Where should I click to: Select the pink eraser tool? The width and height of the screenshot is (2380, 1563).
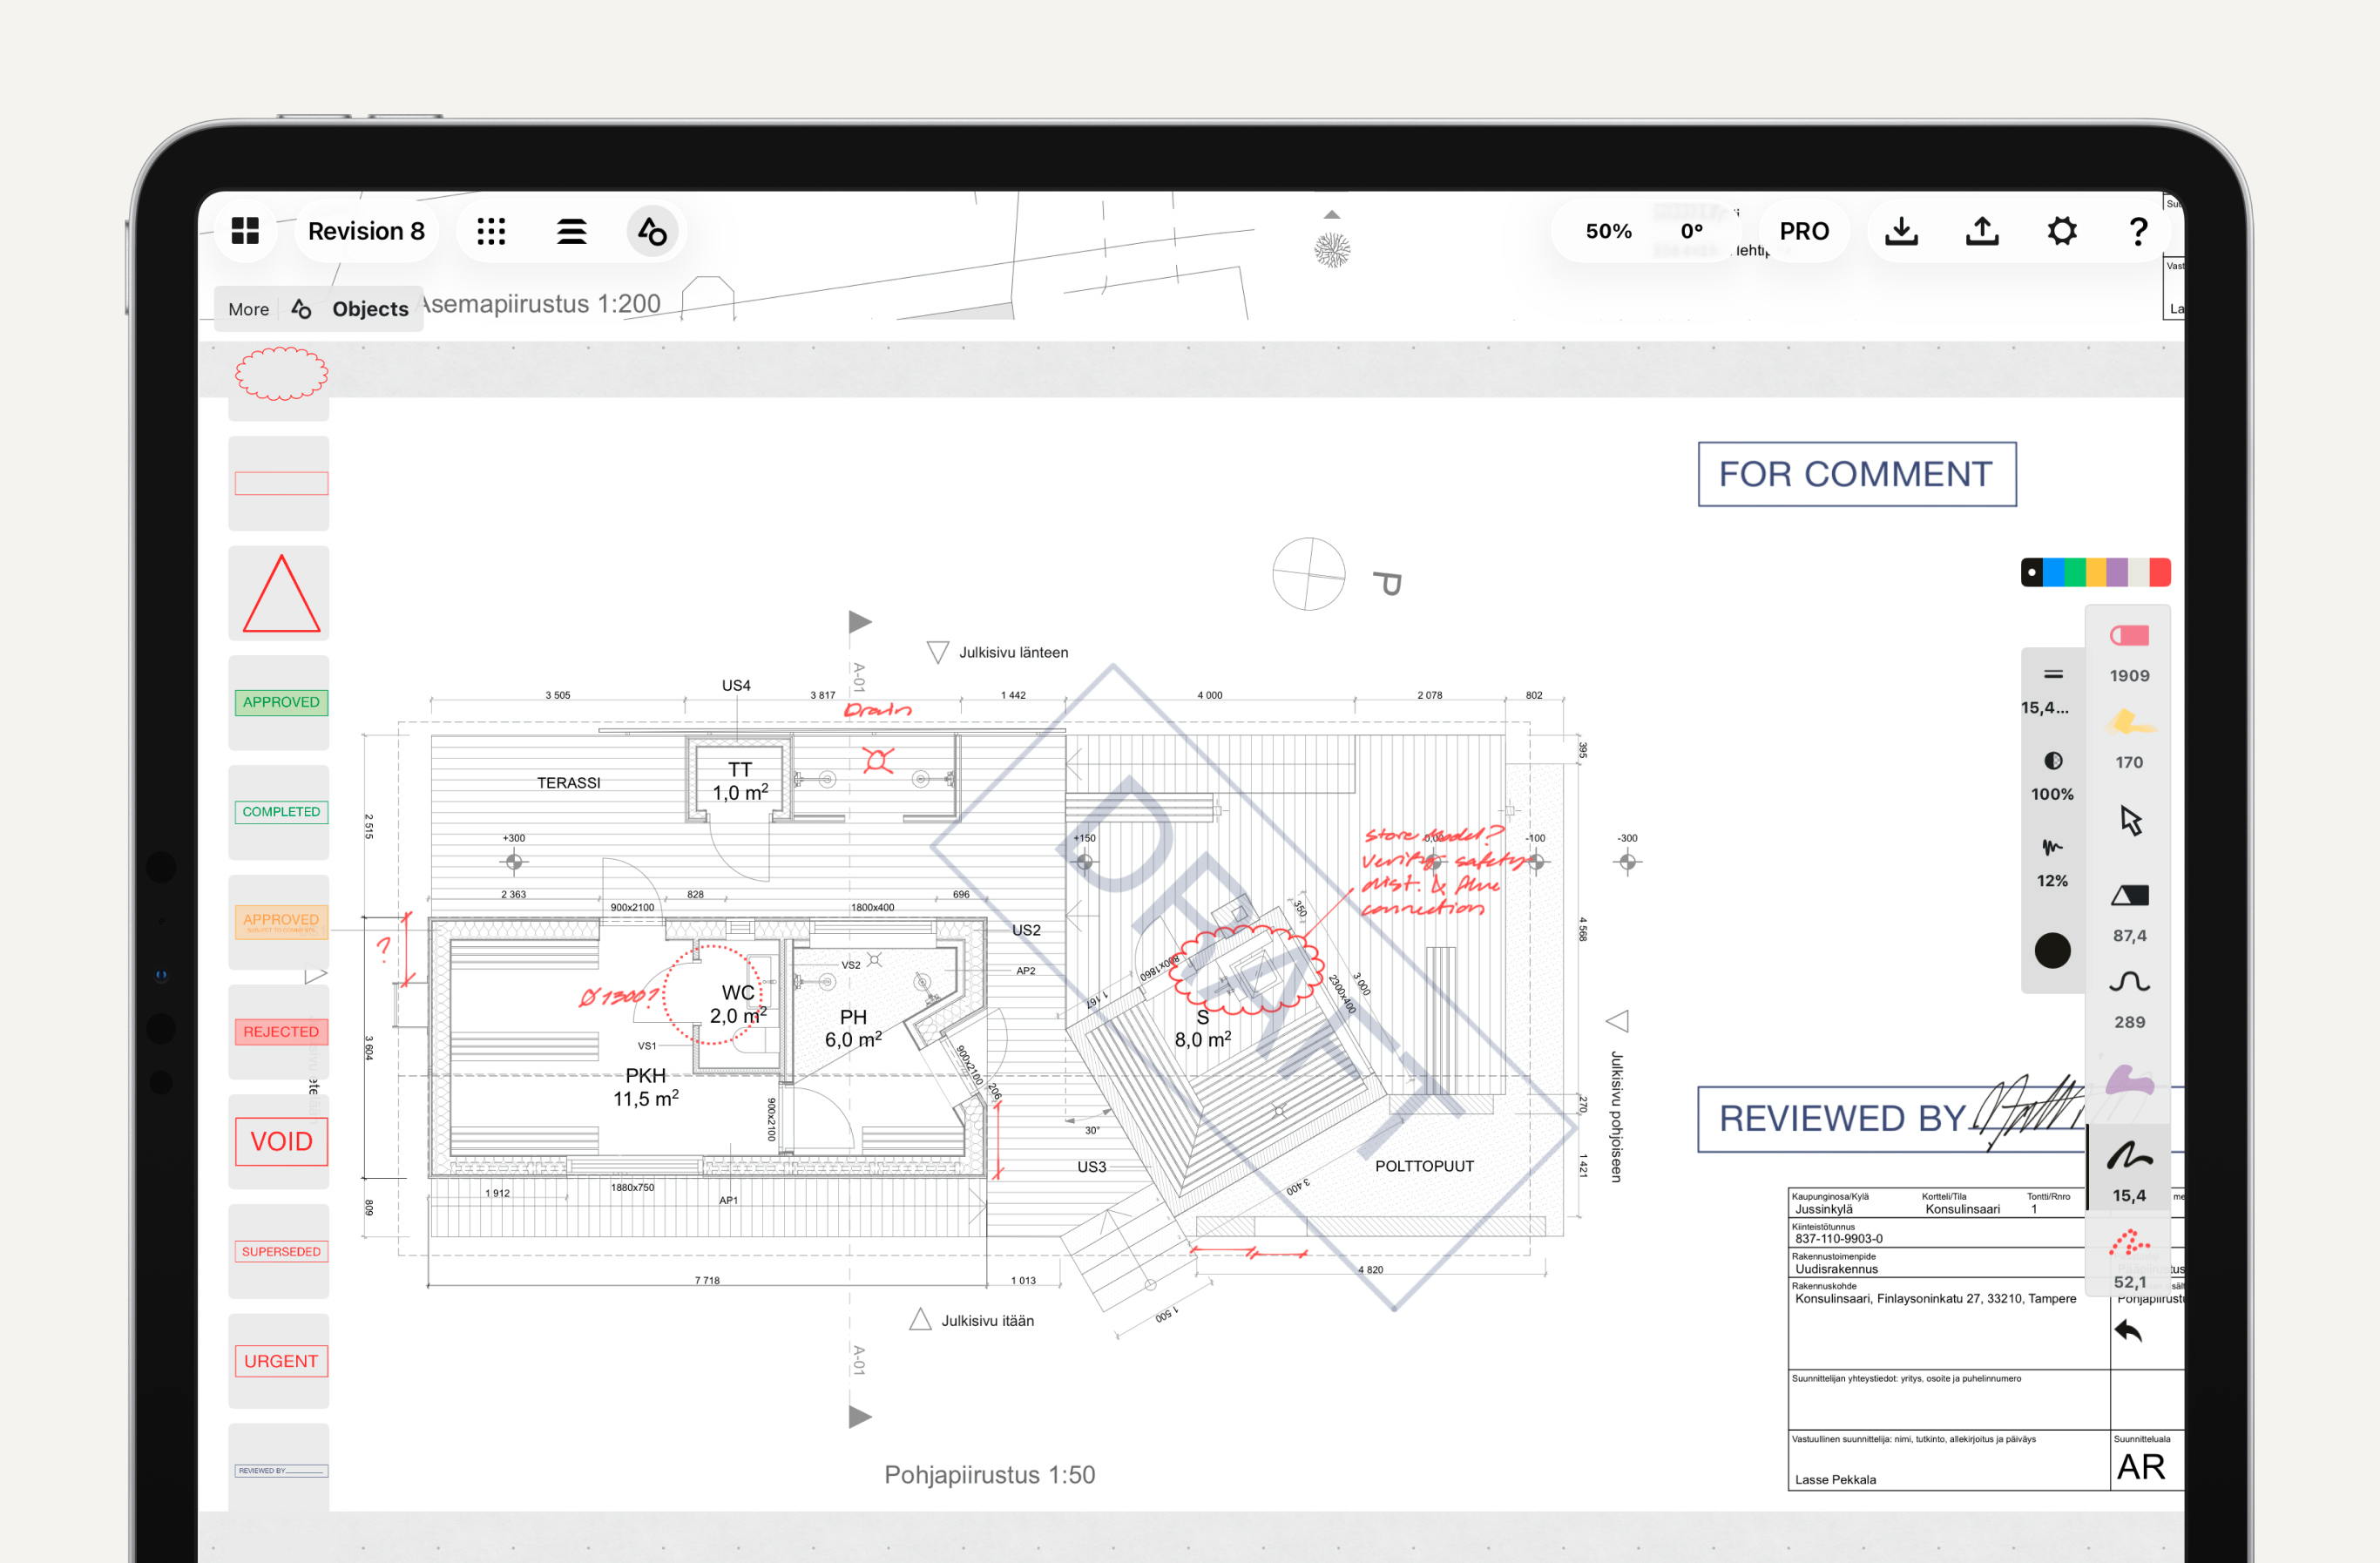(2129, 636)
